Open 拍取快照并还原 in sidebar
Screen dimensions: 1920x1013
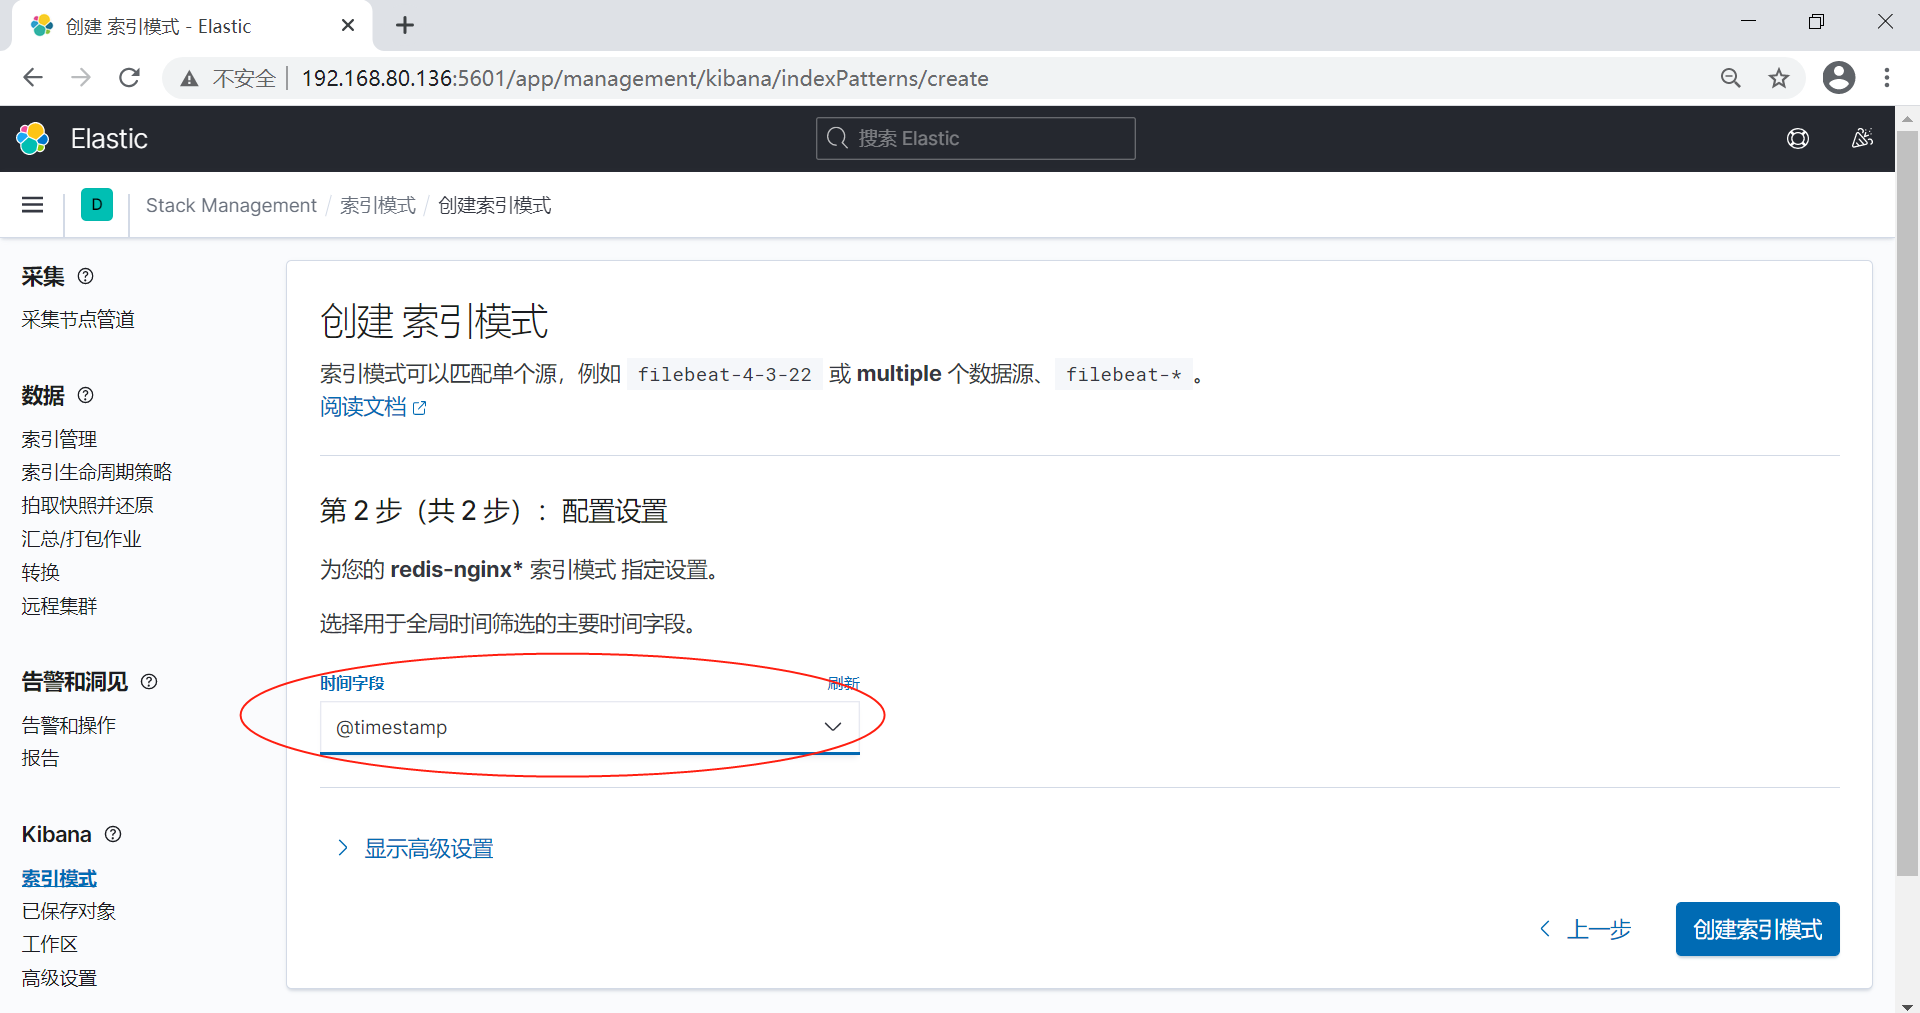click(88, 505)
